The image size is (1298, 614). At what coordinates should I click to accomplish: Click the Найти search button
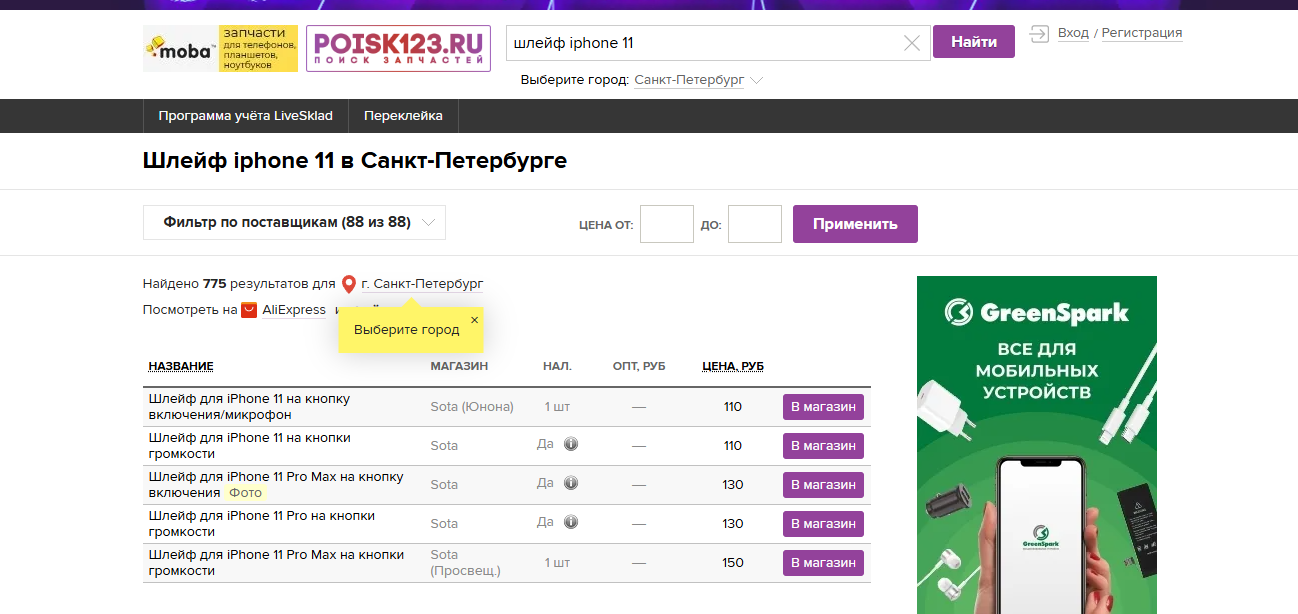click(x=974, y=42)
